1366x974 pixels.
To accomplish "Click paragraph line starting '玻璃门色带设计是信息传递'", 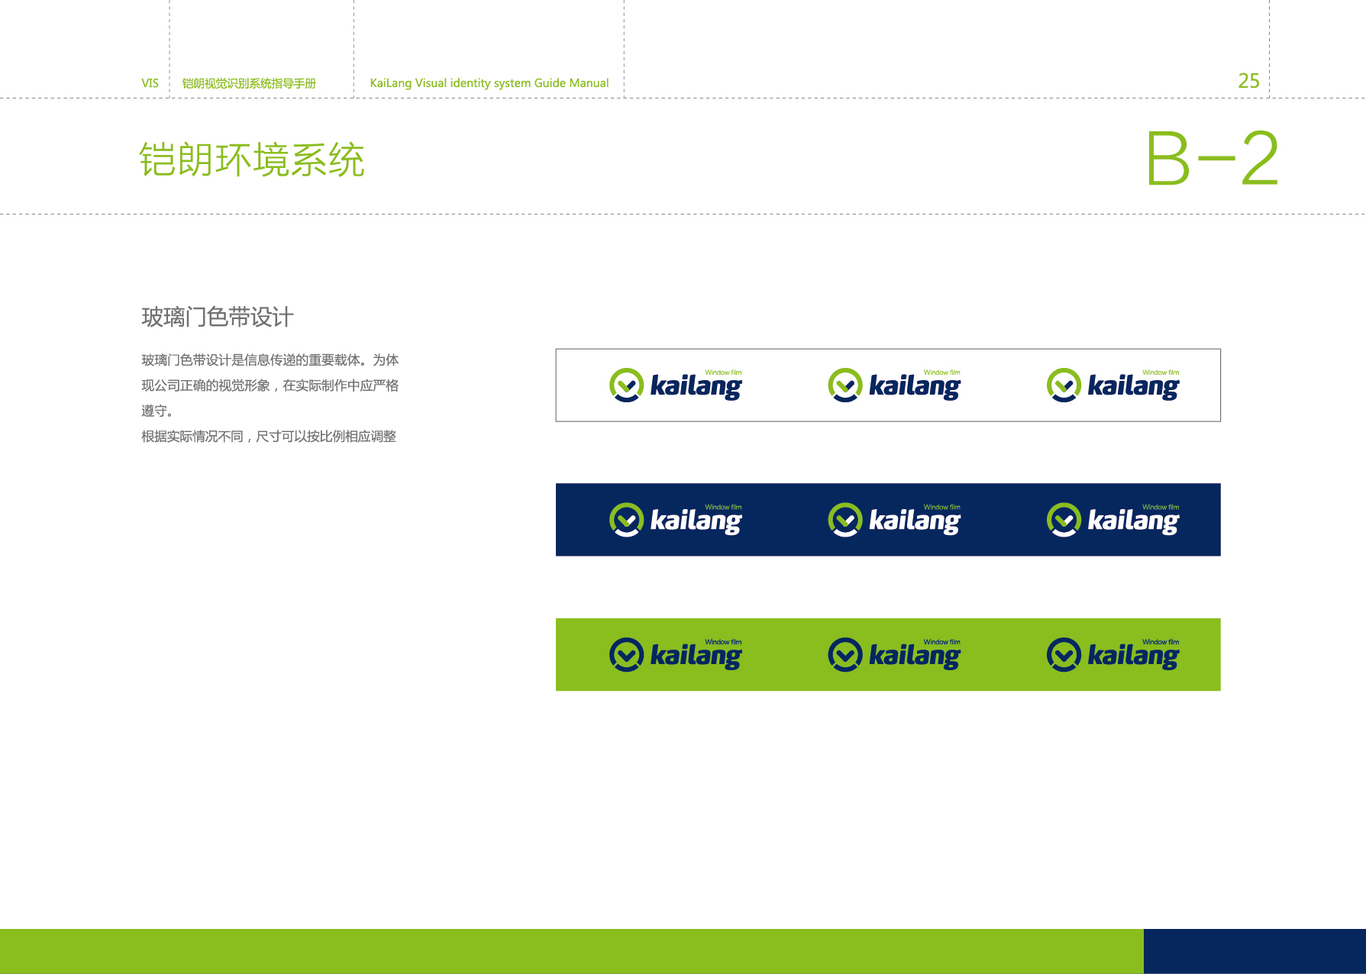I will [270, 360].
